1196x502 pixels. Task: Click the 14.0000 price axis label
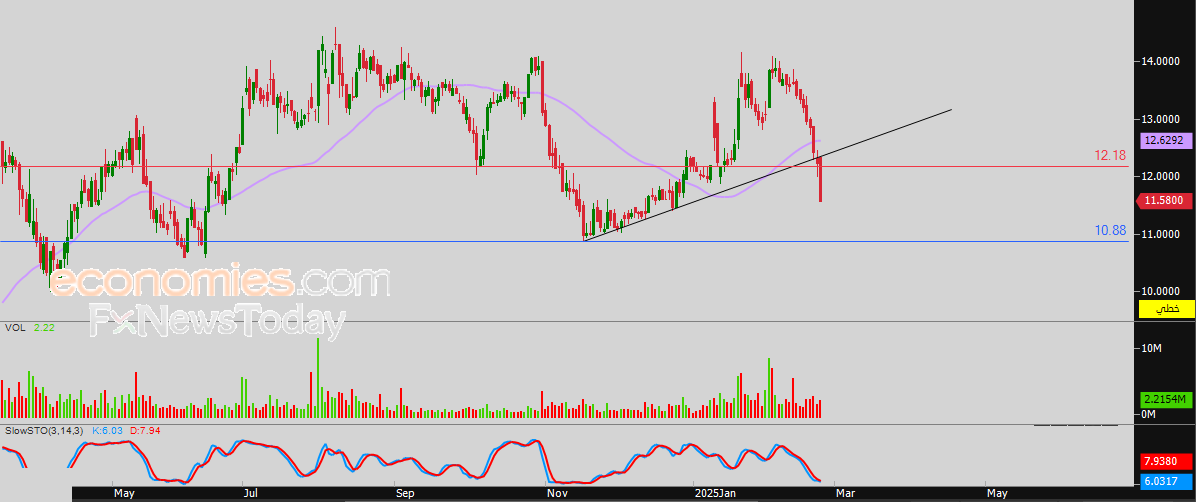tap(1159, 61)
